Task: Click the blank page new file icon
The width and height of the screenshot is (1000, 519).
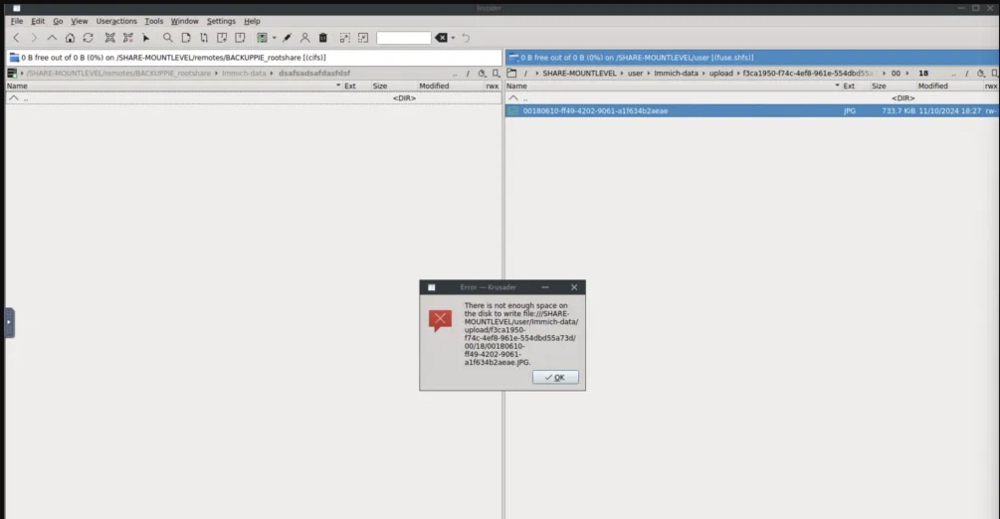Action: [x=186, y=38]
